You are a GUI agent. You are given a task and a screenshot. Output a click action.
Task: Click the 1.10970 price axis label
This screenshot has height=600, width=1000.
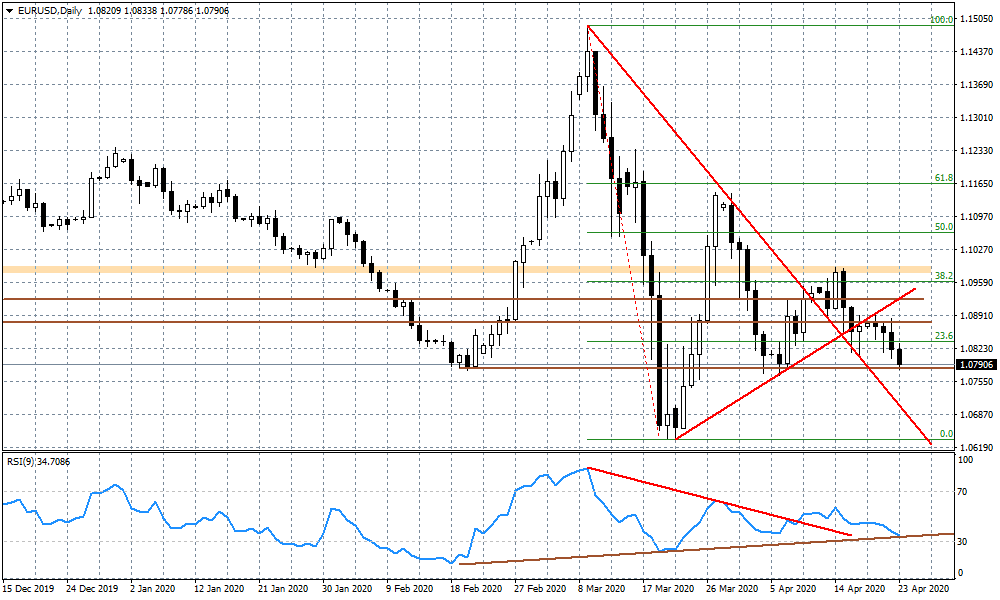976,217
